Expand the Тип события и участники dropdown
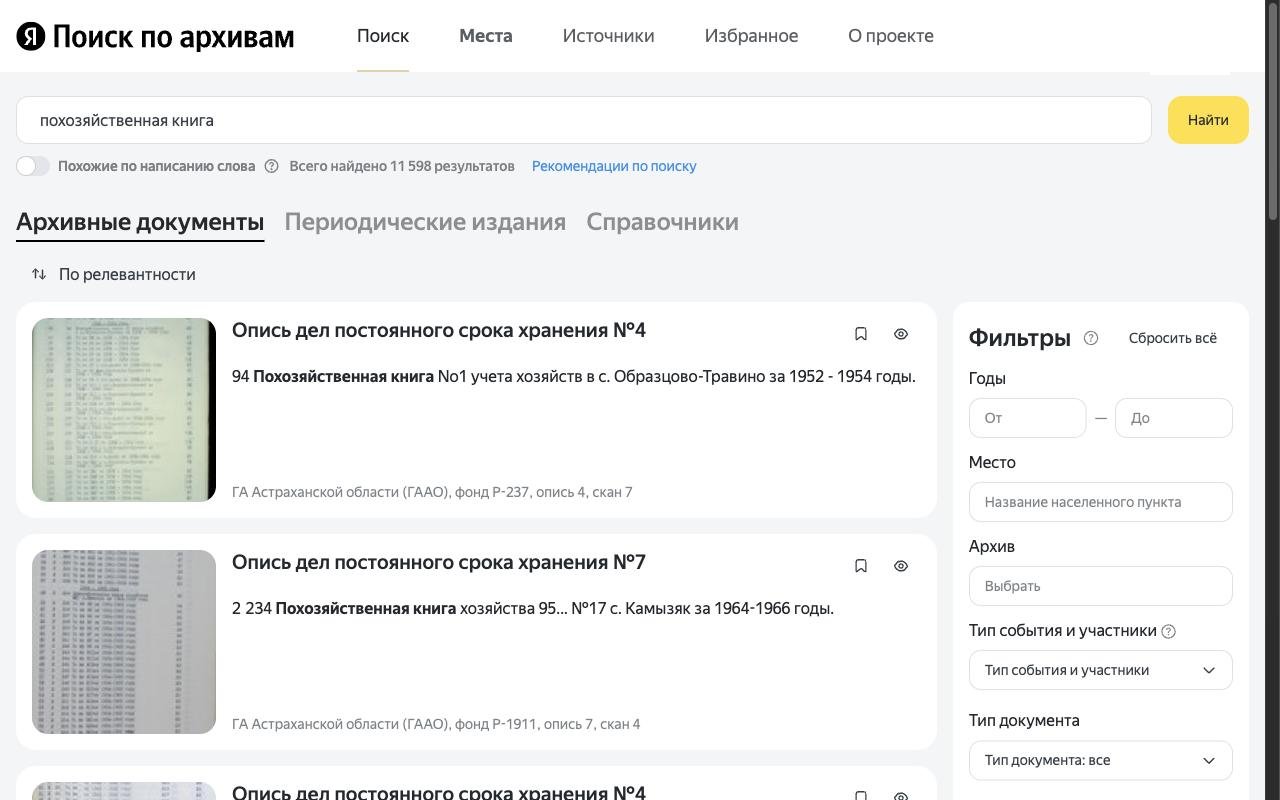The width and height of the screenshot is (1280, 800). coord(1100,670)
